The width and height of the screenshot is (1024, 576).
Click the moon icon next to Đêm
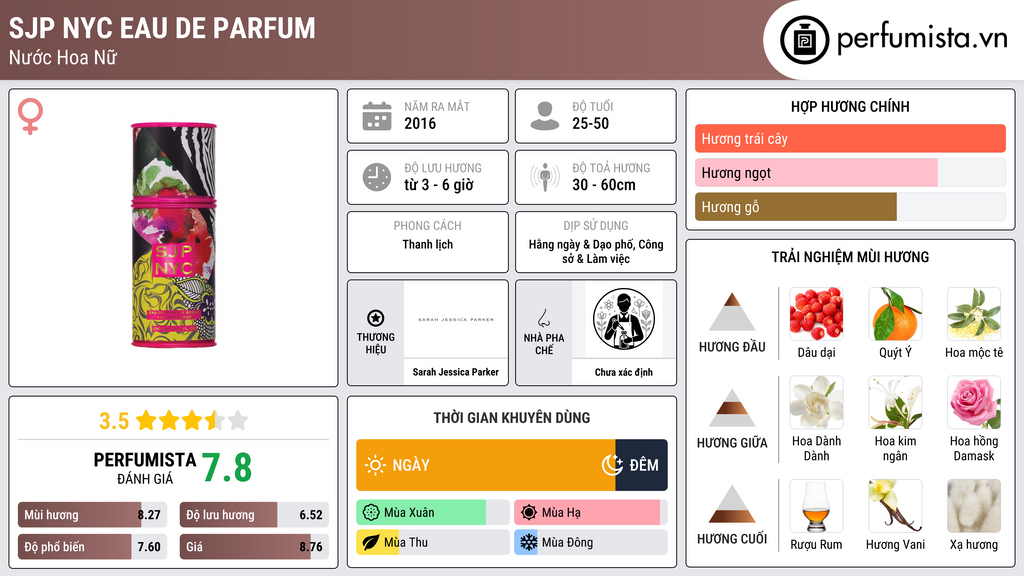pos(612,465)
